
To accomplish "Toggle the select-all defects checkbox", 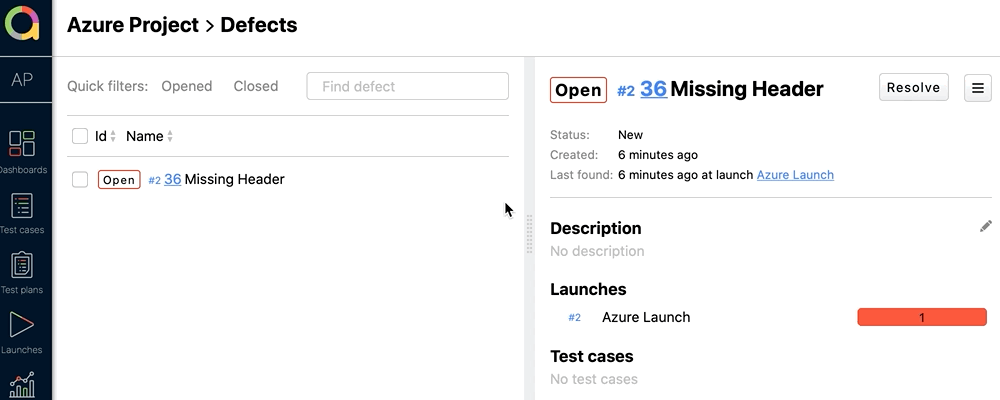I will click(x=80, y=136).
